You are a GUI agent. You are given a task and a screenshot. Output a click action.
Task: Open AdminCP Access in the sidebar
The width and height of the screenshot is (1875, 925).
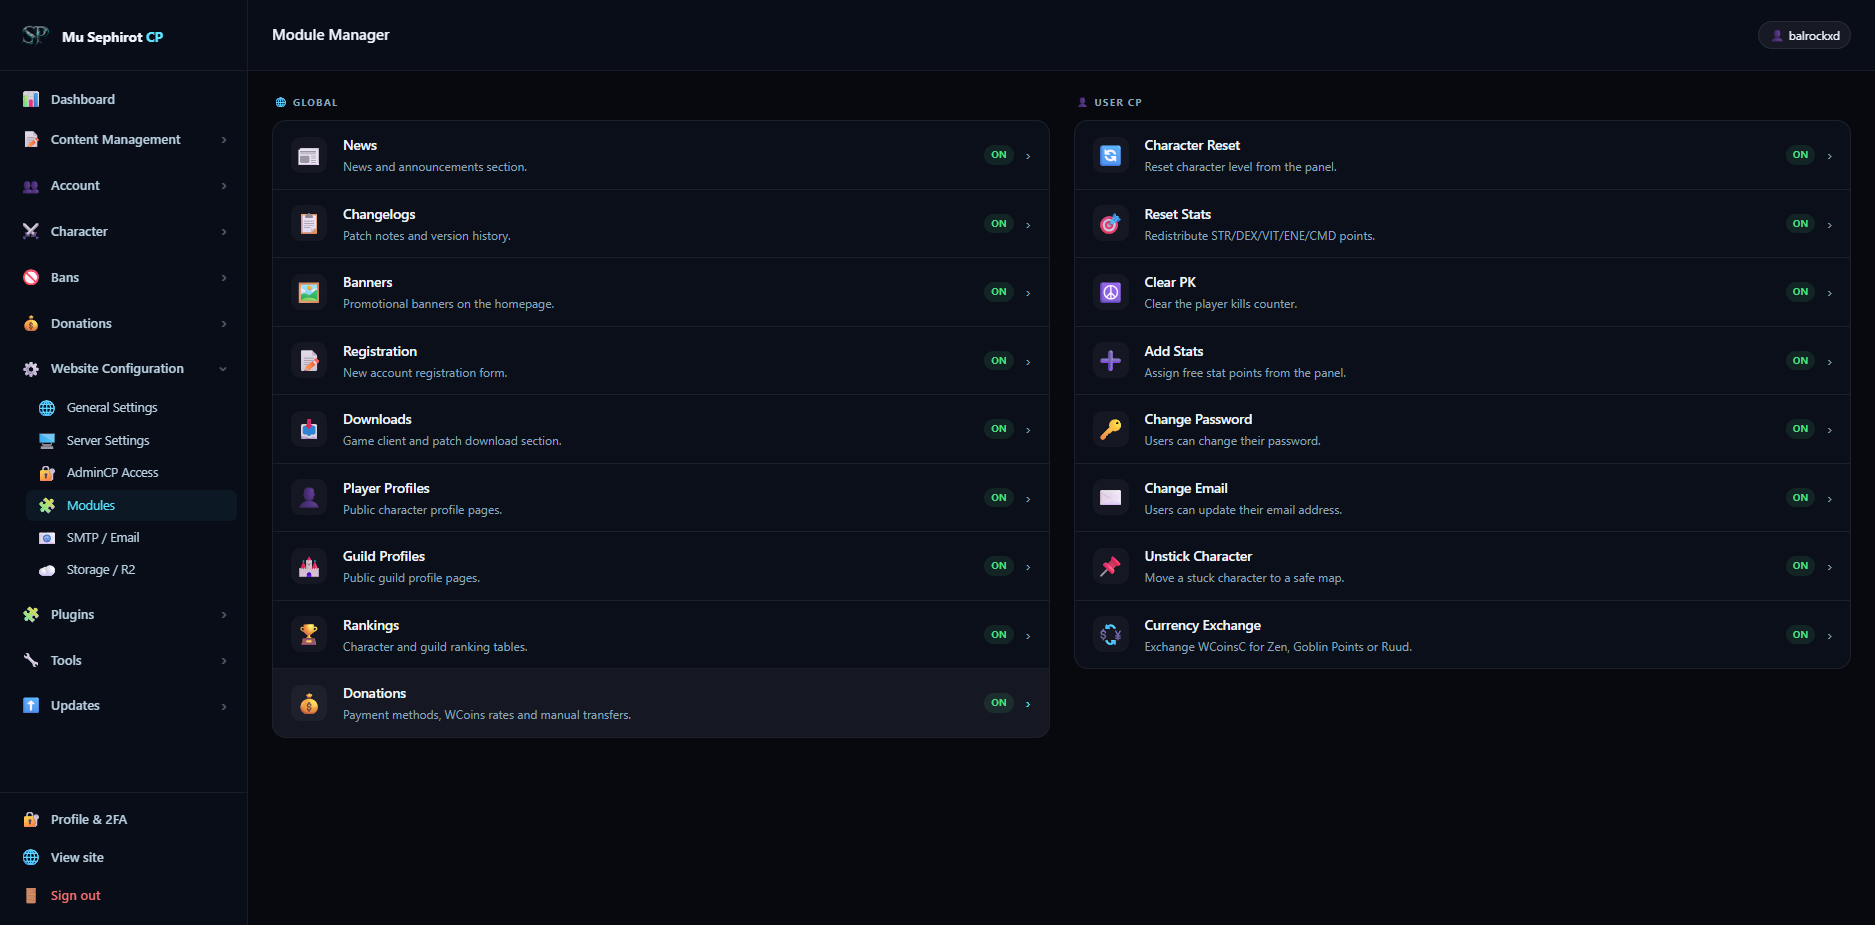click(131, 473)
